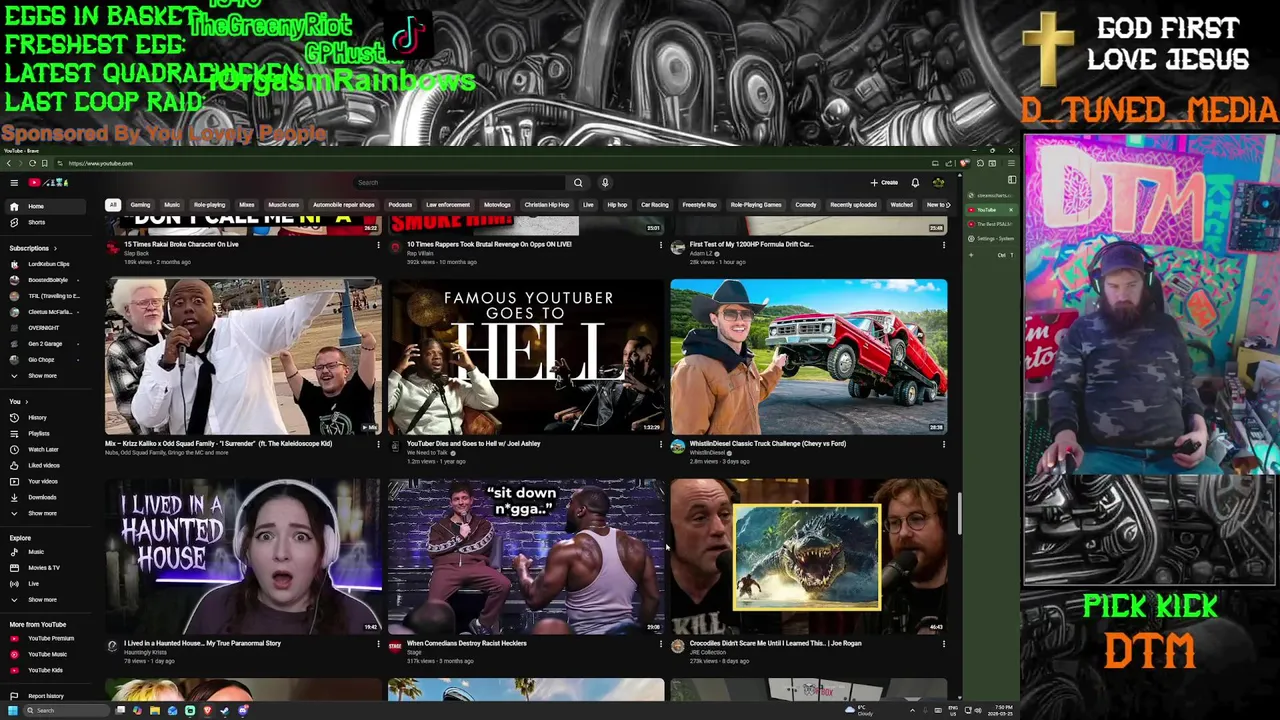Select the Recently uploaded chip
Screen dimensions: 1280x720
point(853,205)
